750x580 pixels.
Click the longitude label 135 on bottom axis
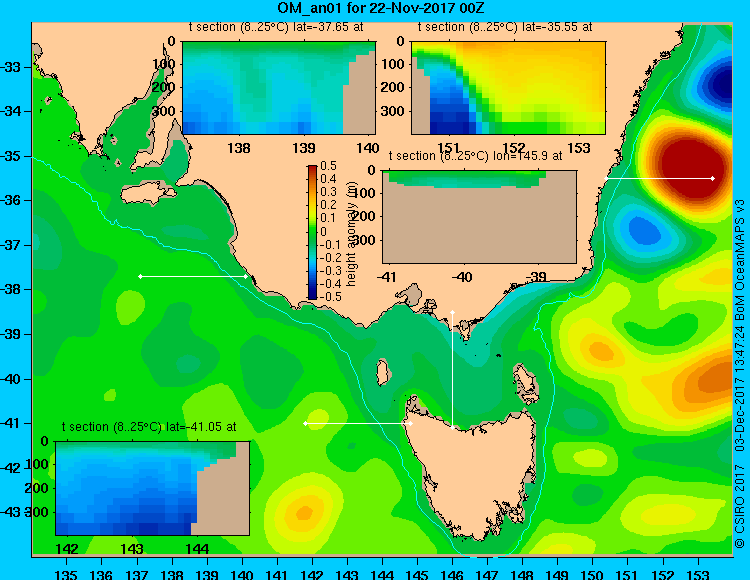pyautogui.click(x=66, y=574)
